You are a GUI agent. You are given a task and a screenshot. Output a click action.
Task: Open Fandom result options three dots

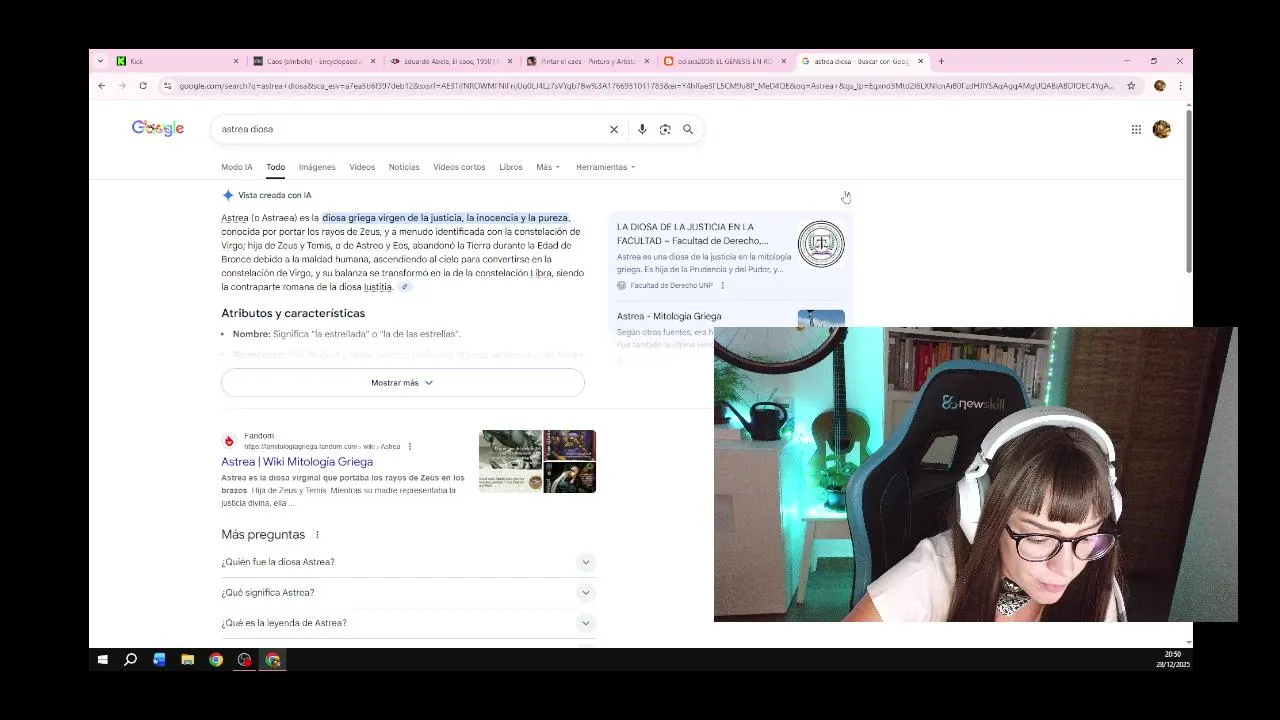pyautogui.click(x=410, y=447)
